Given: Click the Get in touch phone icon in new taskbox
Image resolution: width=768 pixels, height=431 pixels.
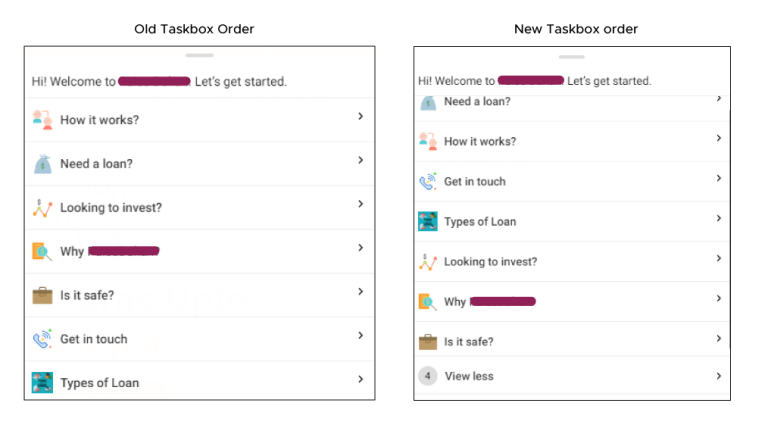Looking at the screenshot, I should click(428, 181).
